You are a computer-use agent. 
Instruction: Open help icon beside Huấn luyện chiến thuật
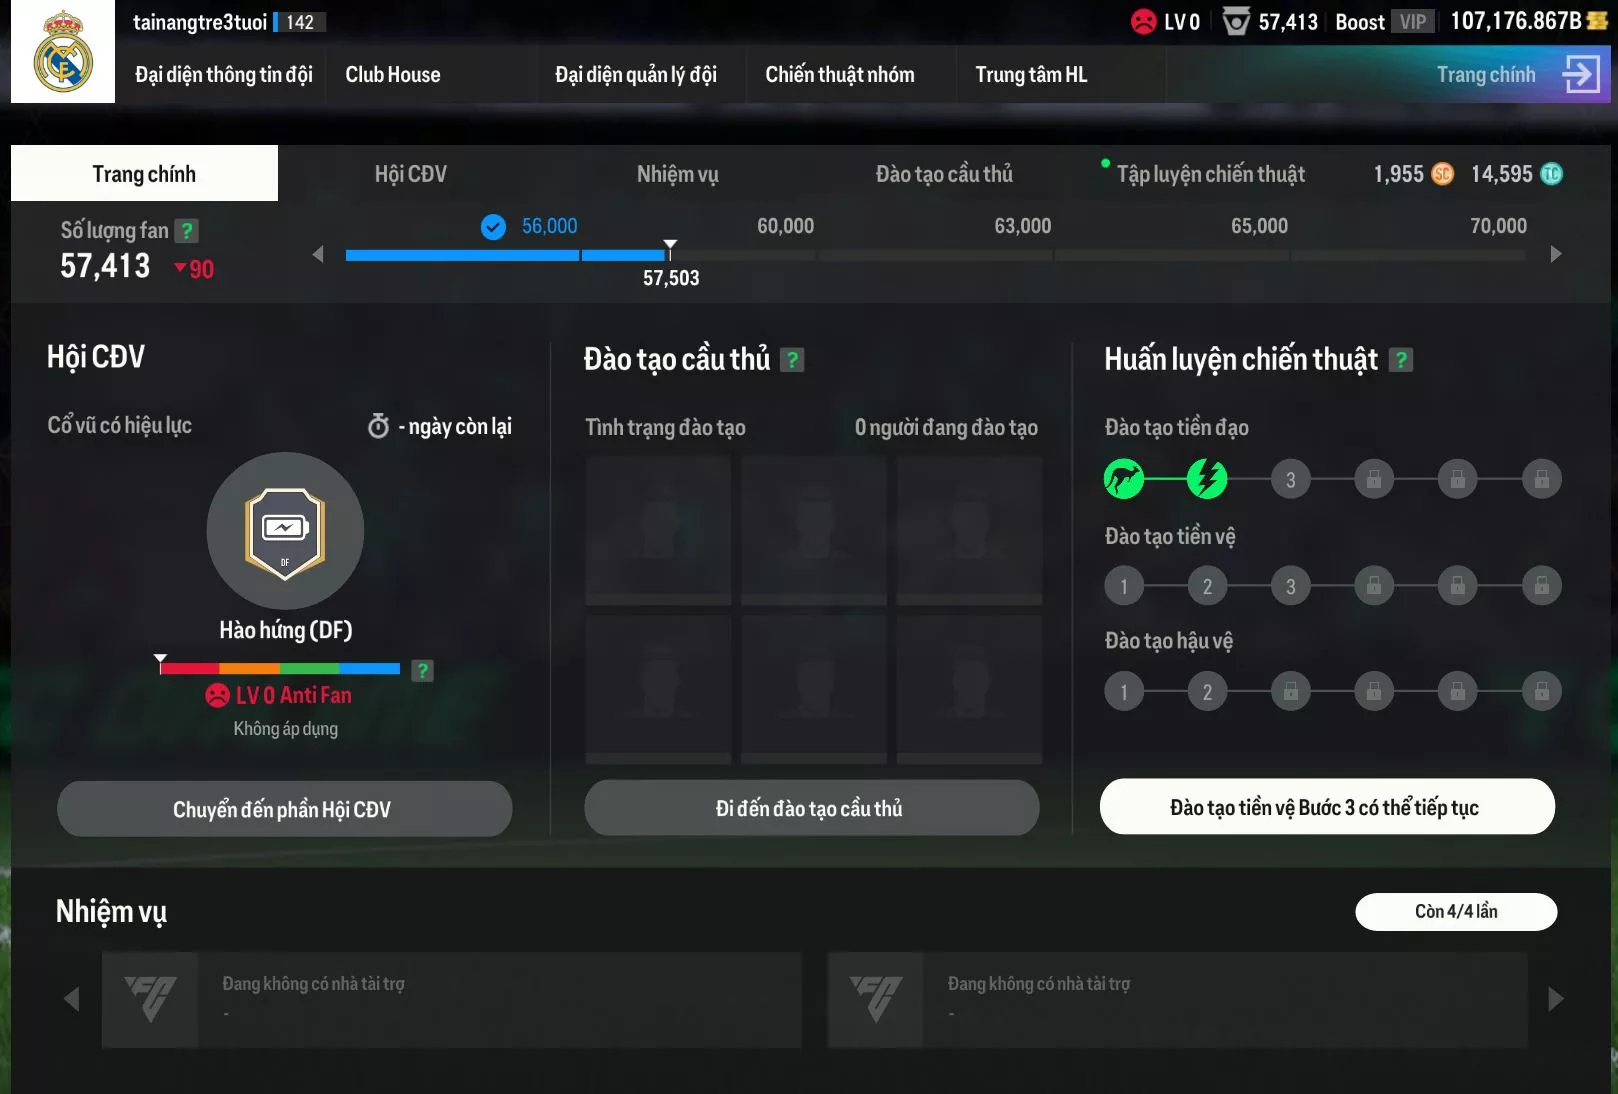tap(1402, 360)
